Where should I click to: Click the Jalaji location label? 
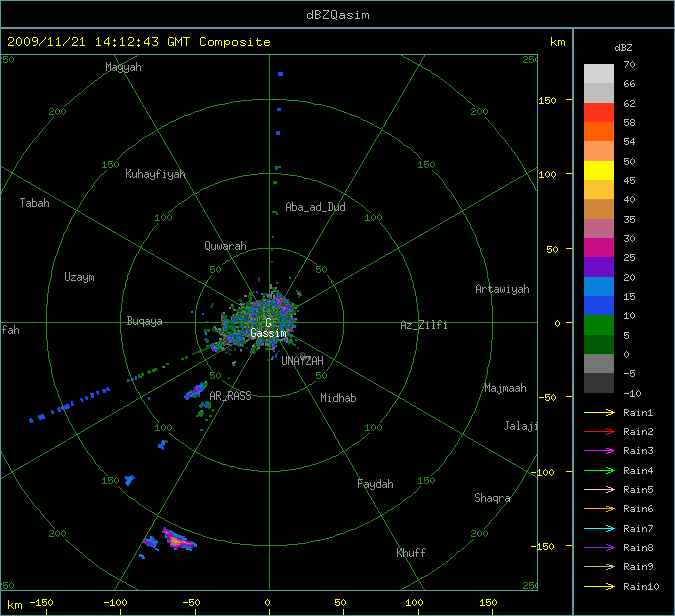click(521, 426)
